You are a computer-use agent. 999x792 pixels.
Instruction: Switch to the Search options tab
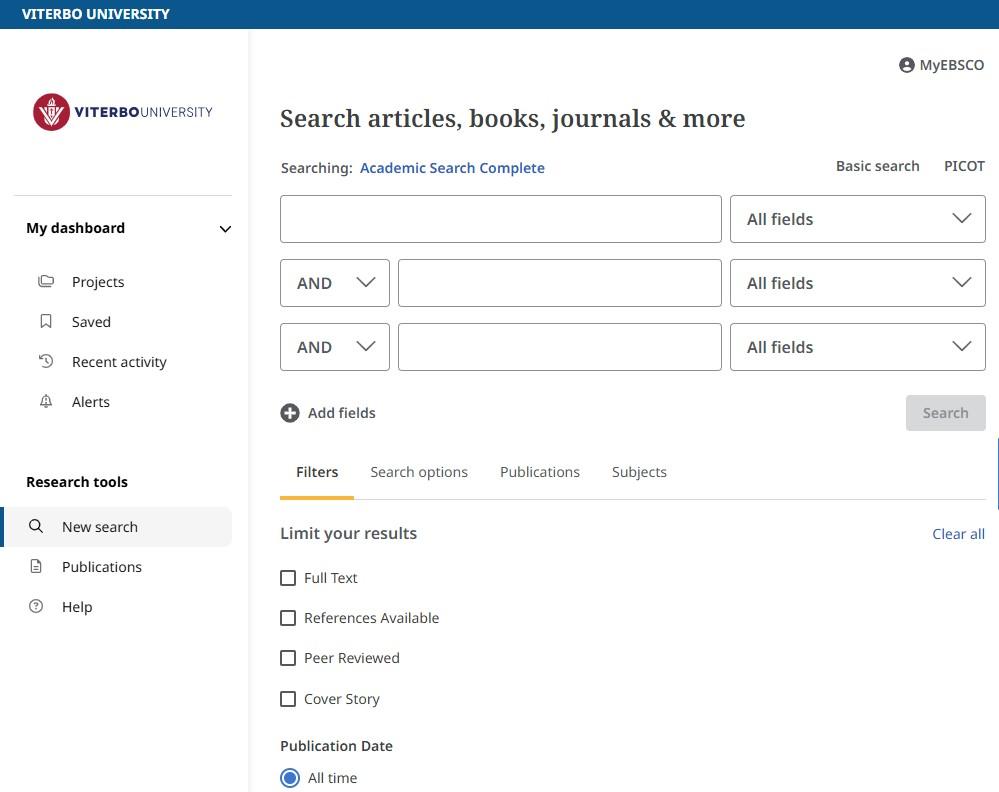[x=419, y=471]
